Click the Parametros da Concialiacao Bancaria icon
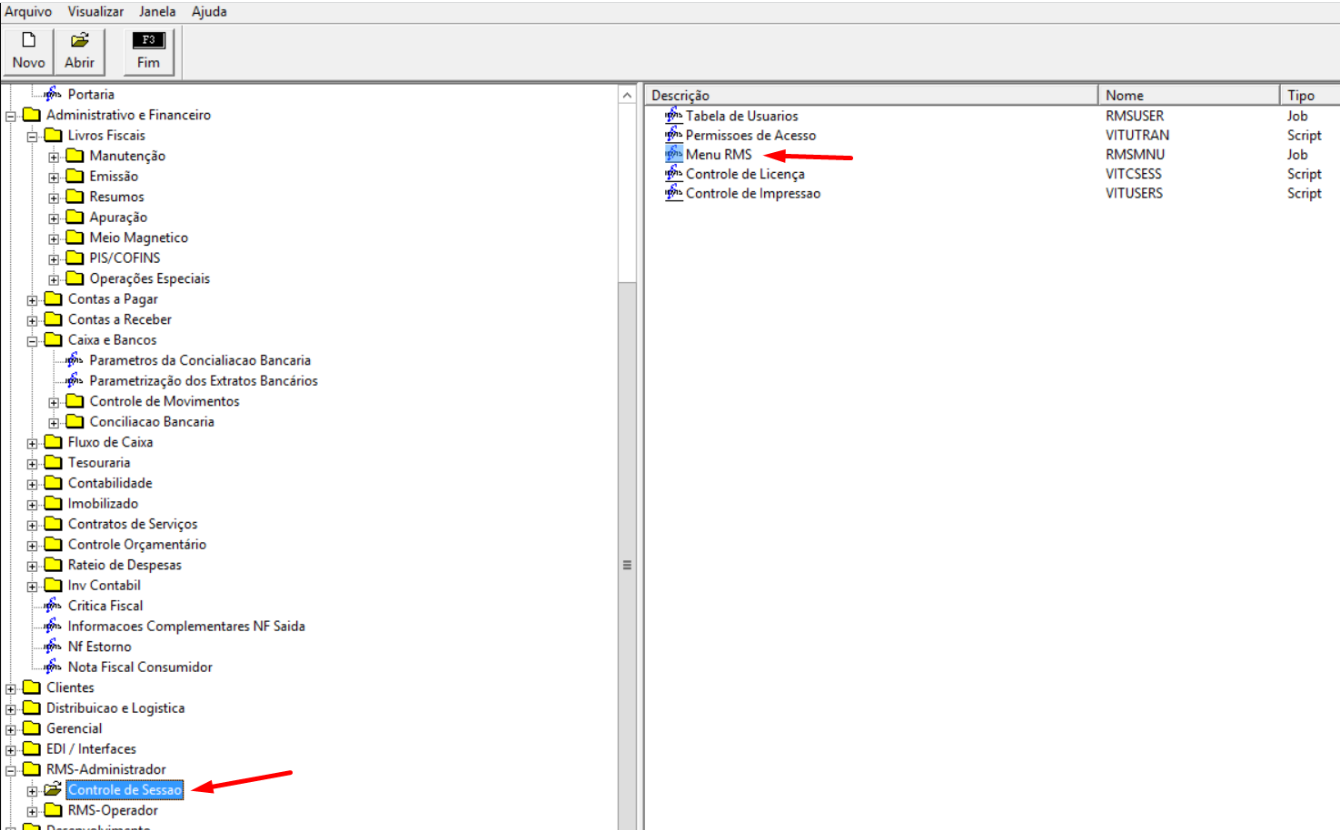The height and width of the screenshot is (830, 1340). 75,360
